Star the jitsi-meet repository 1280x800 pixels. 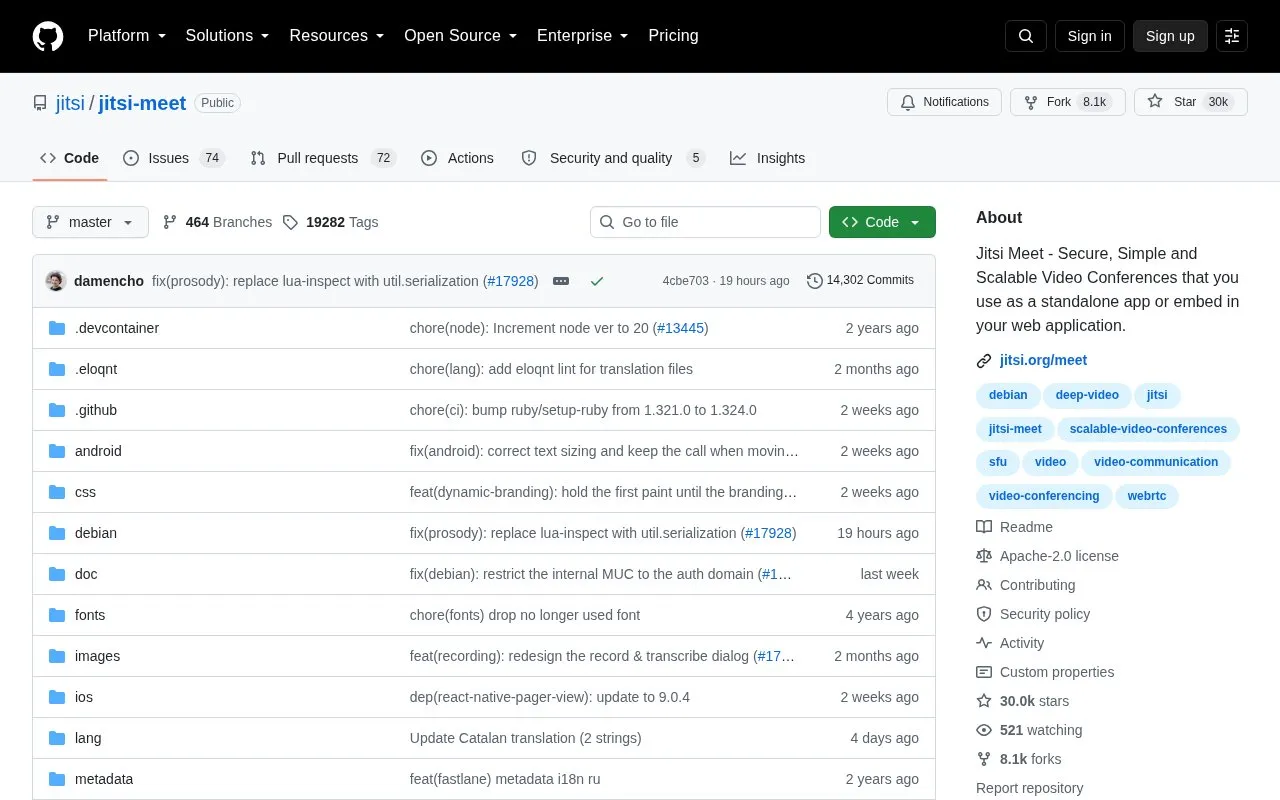click(1190, 102)
